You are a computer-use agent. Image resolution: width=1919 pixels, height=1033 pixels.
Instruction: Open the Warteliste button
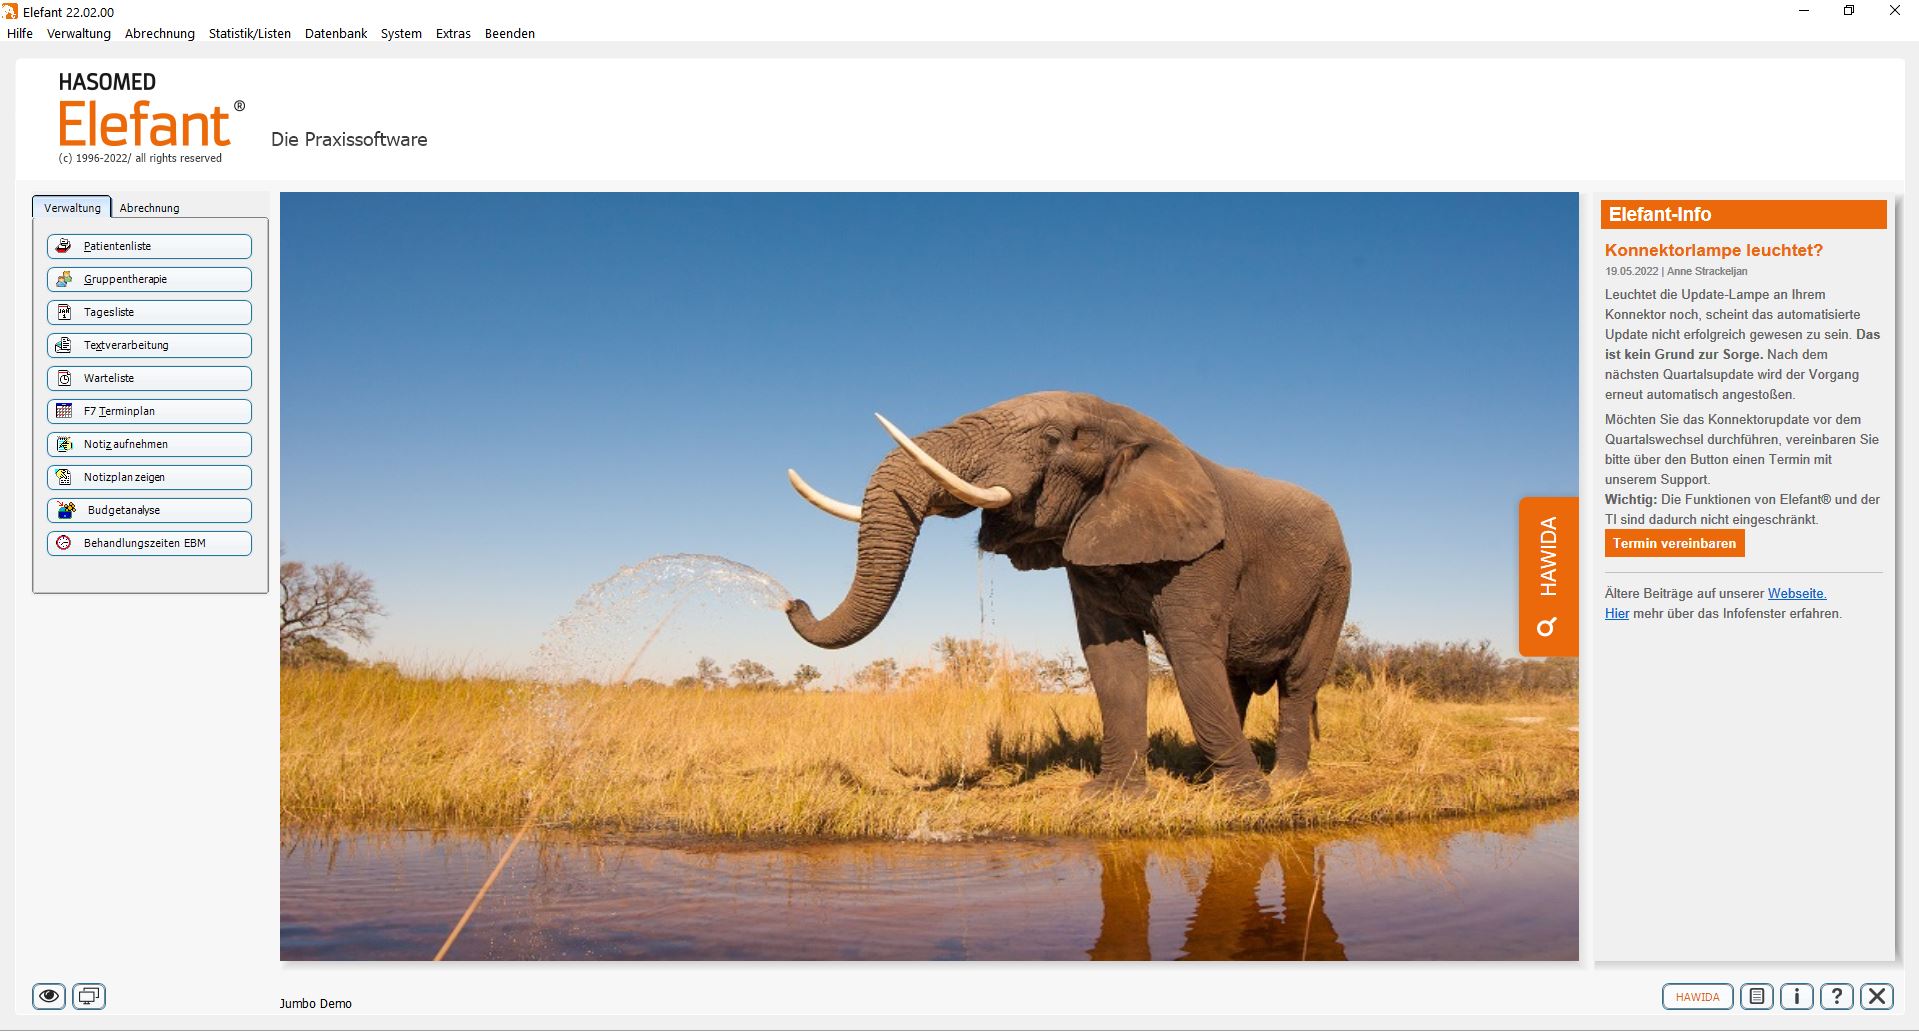point(149,378)
